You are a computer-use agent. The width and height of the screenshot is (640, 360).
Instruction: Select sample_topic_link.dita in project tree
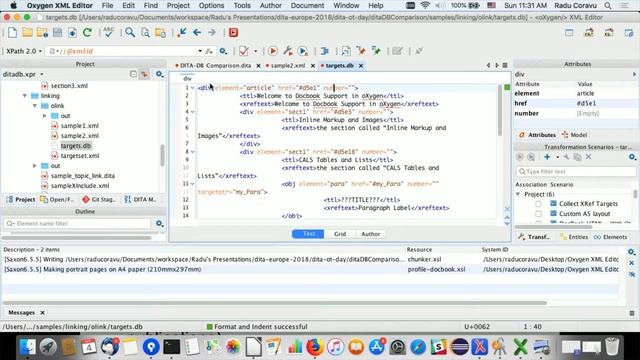click(83, 176)
